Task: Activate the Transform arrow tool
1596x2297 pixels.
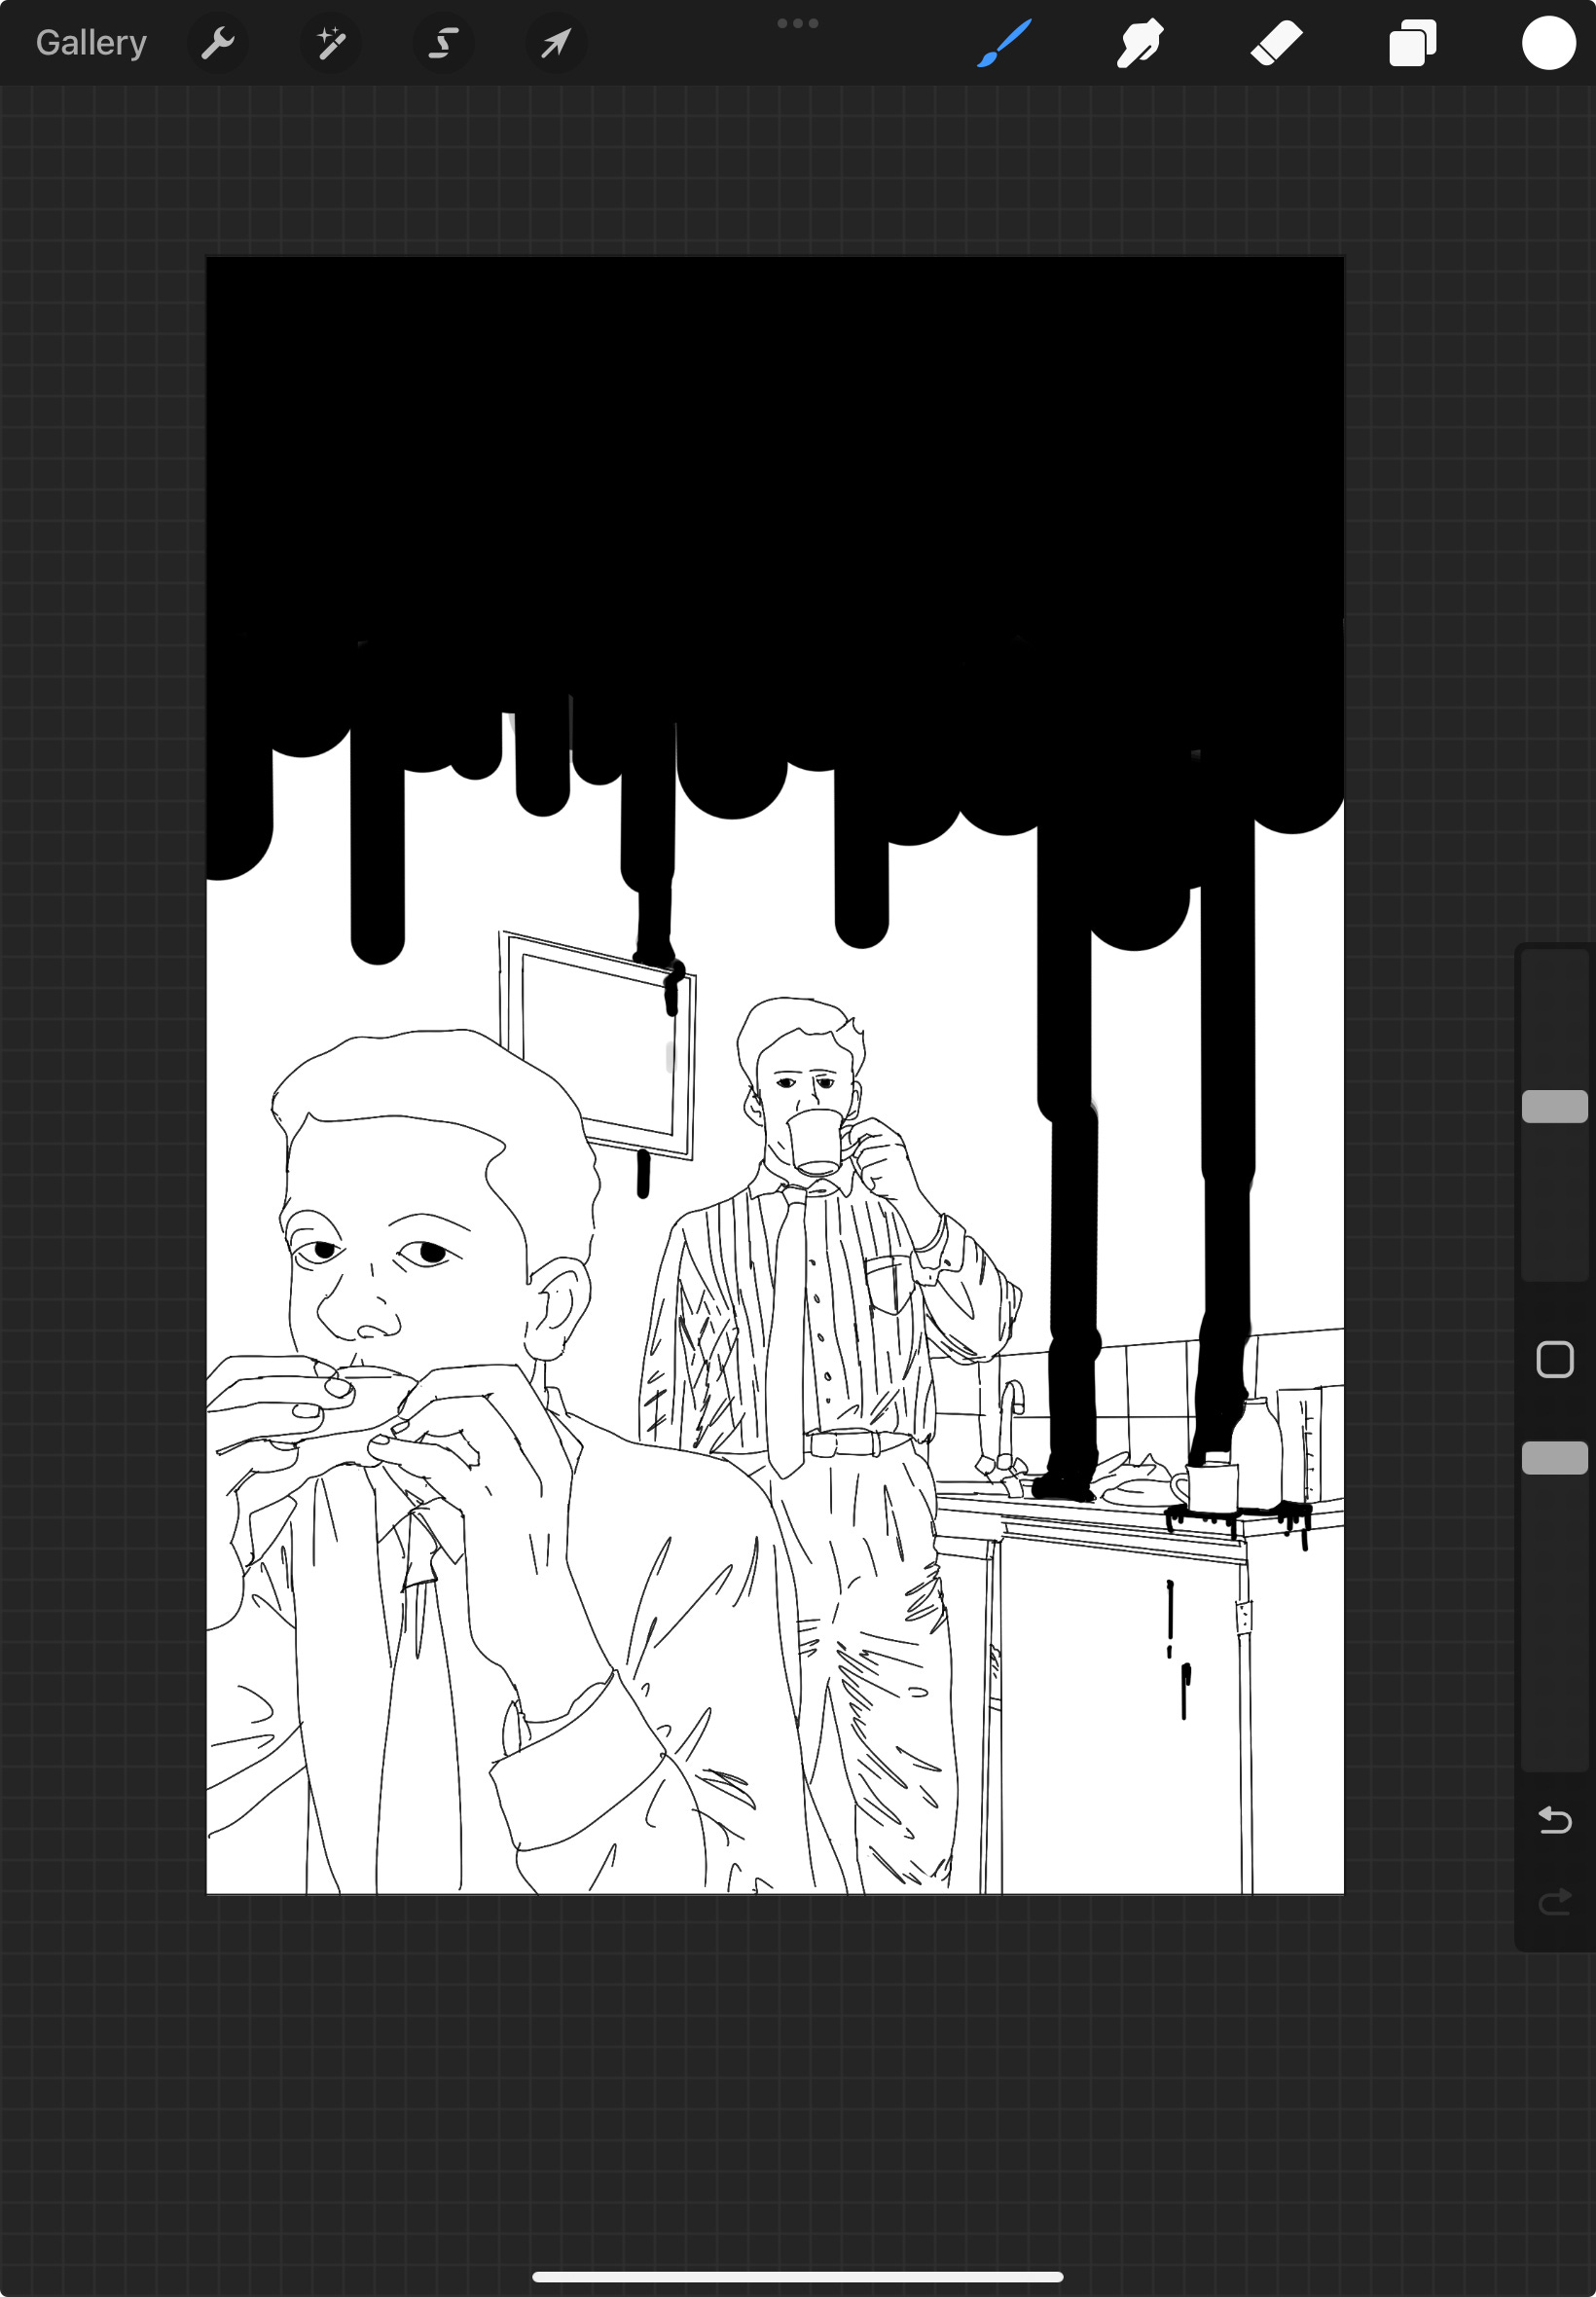Action: point(556,43)
